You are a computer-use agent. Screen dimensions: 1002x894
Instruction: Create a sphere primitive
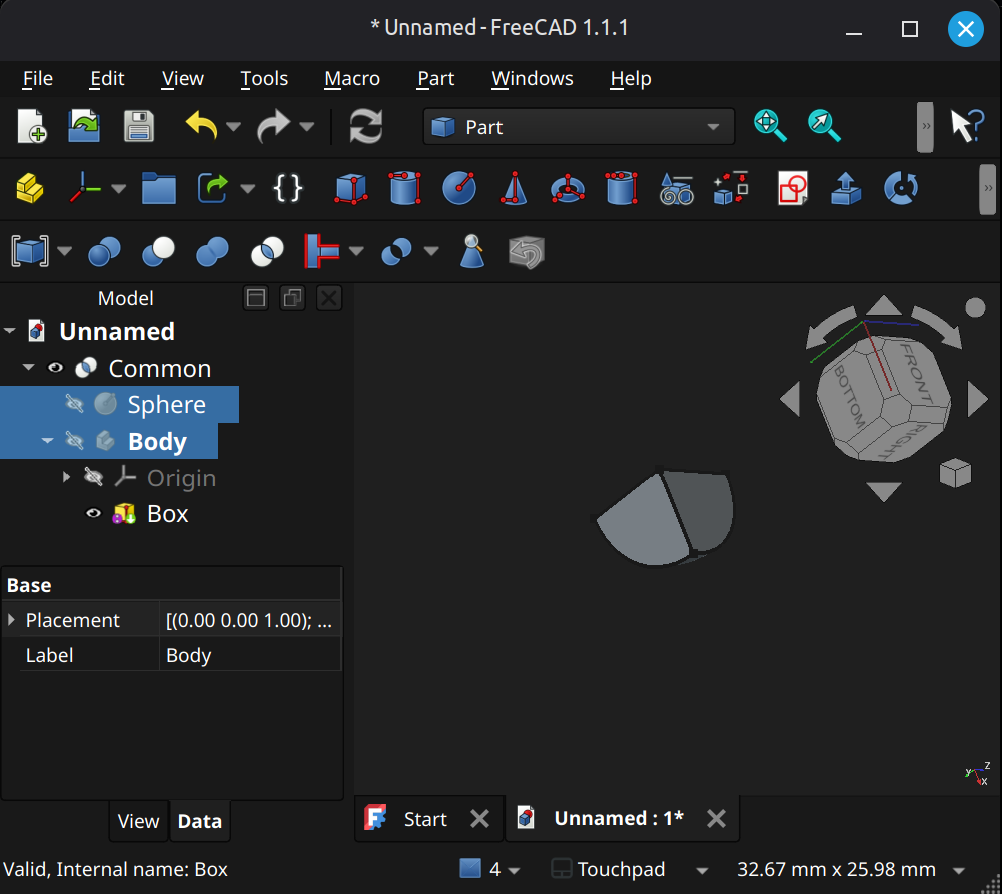point(459,189)
